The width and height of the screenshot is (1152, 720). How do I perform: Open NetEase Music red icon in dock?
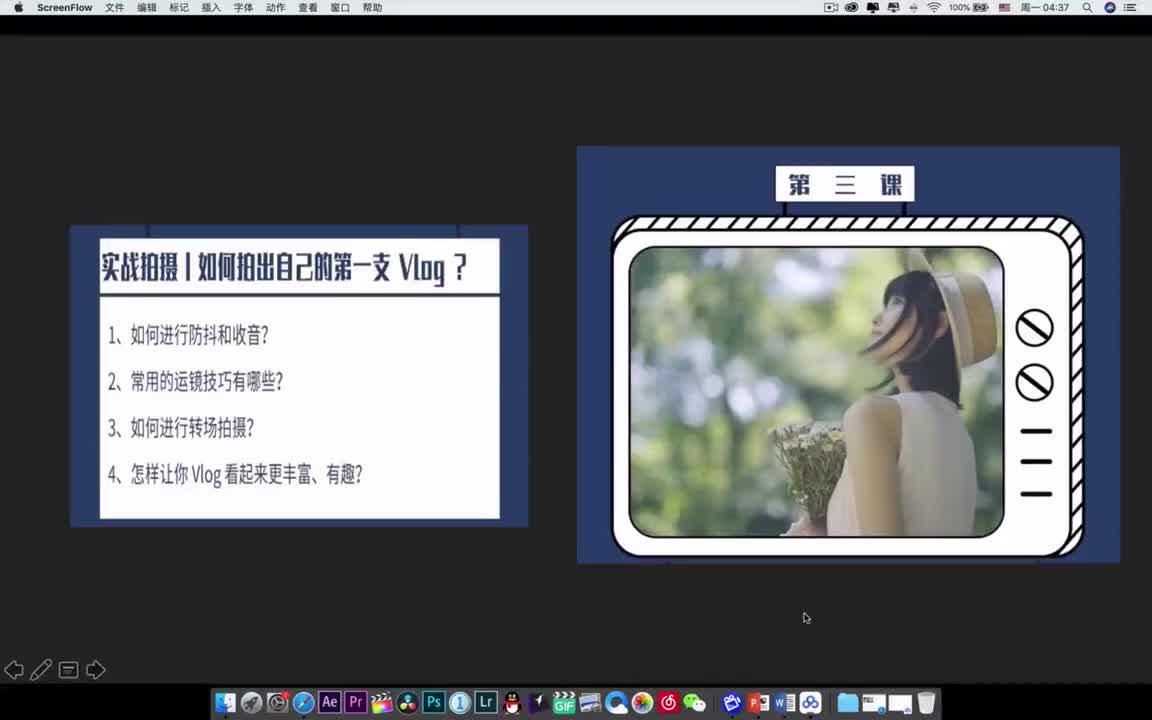(x=669, y=703)
